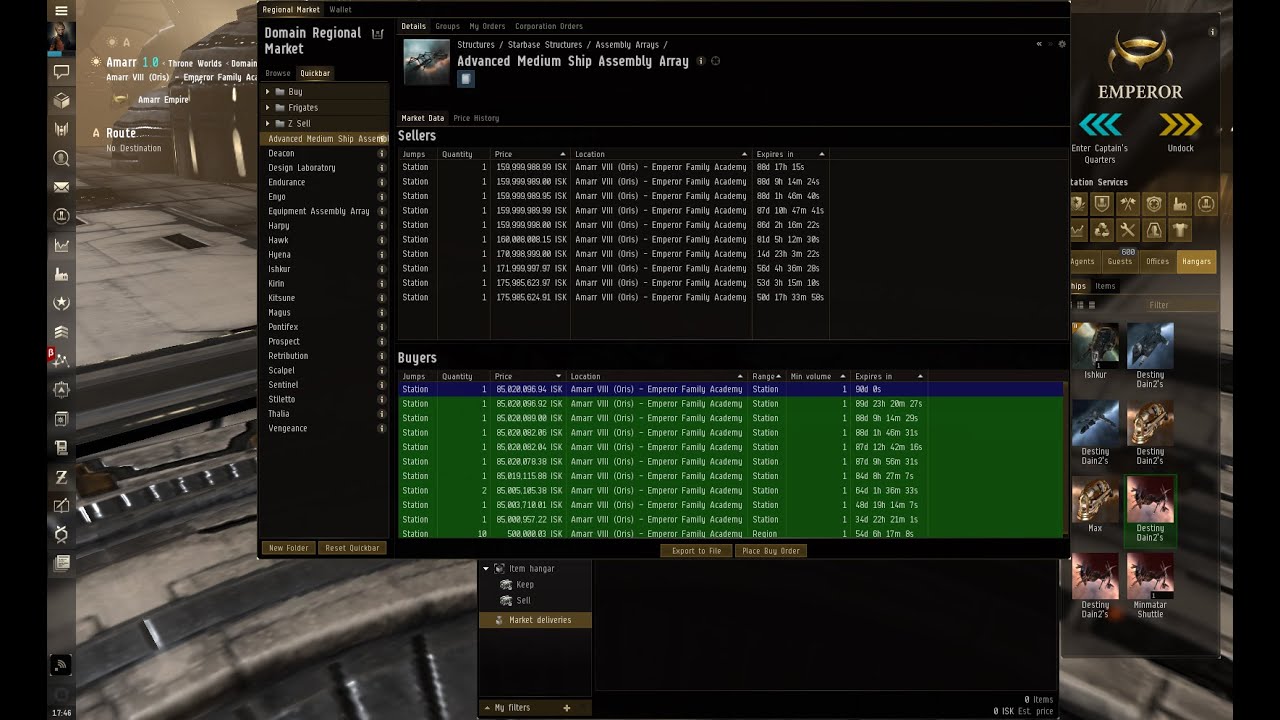Open the inventory cube icon in Neocom
The image size is (1280, 720).
click(x=61, y=100)
